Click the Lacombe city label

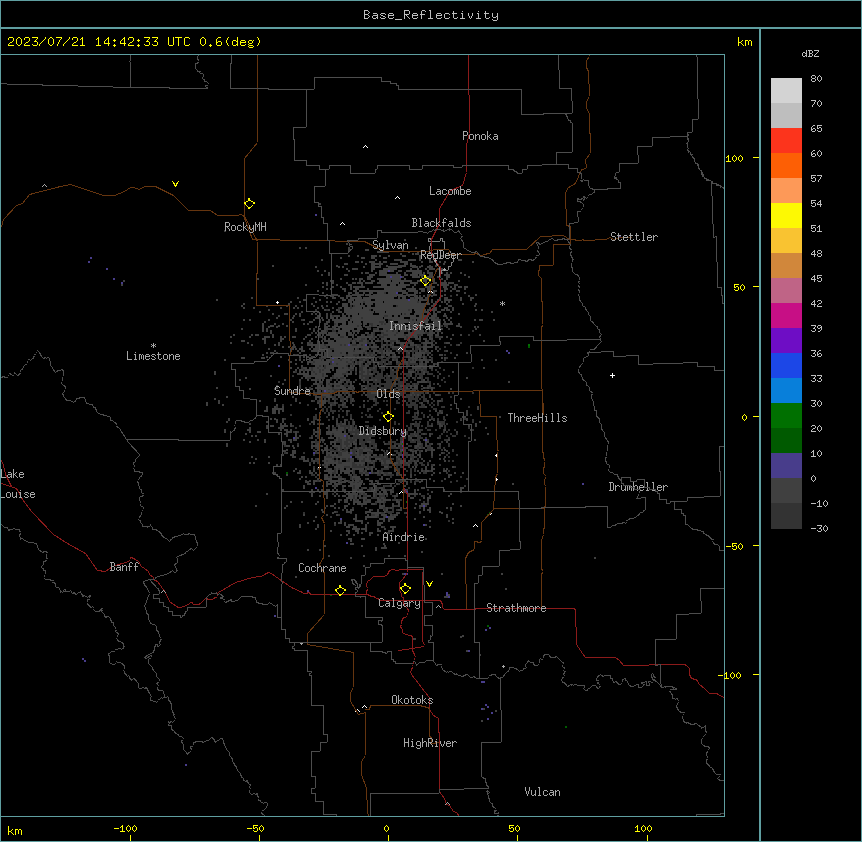pyautogui.click(x=450, y=191)
